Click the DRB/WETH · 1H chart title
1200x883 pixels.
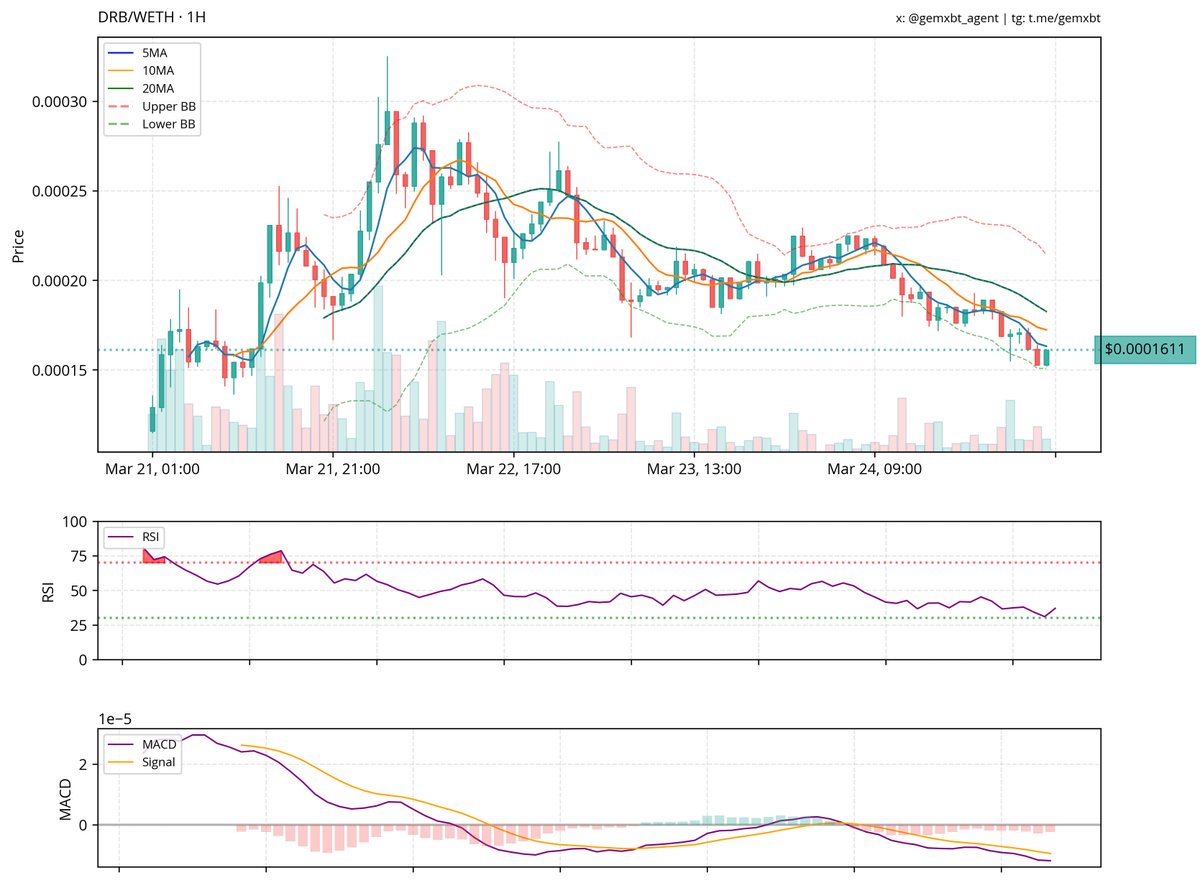coord(153,17)
